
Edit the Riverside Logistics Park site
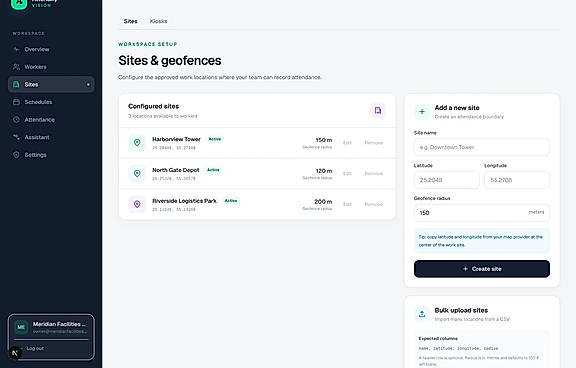tap(347, 204)
